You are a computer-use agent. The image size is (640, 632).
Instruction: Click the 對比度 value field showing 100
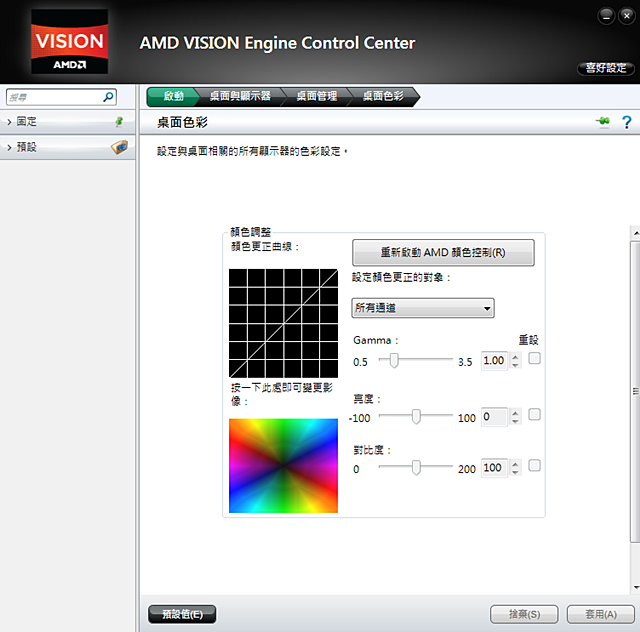(494, 468)
